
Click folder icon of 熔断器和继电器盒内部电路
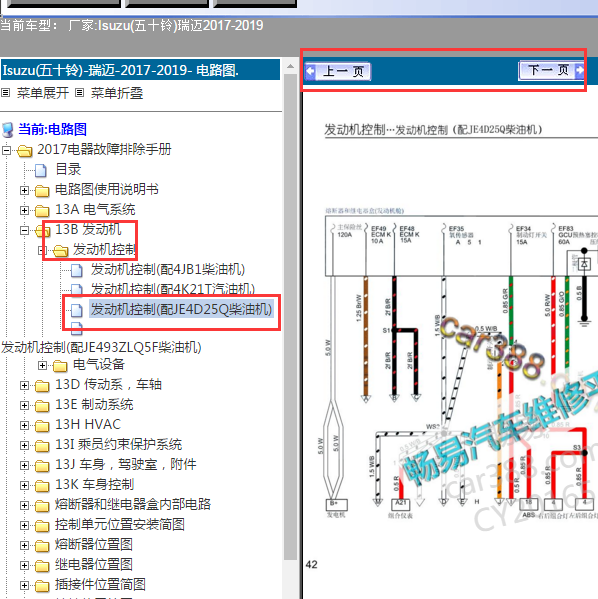tap(42, 506)
